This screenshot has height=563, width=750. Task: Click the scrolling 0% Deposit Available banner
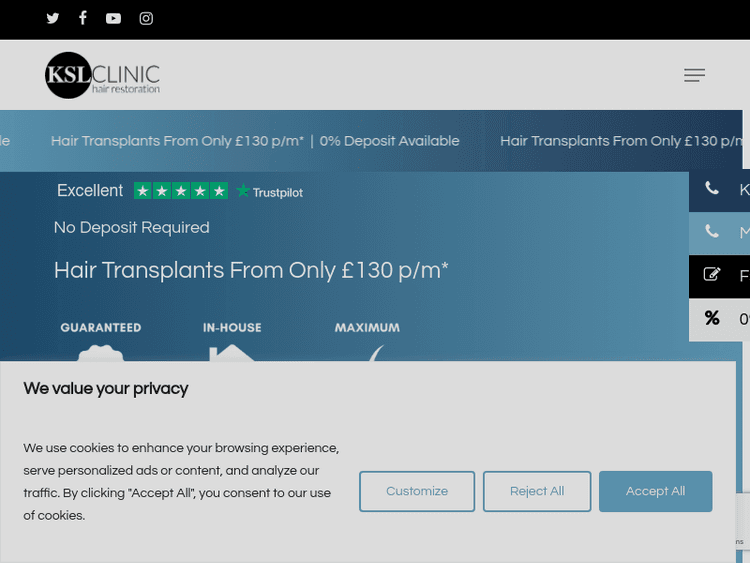[x=390, y=141]
